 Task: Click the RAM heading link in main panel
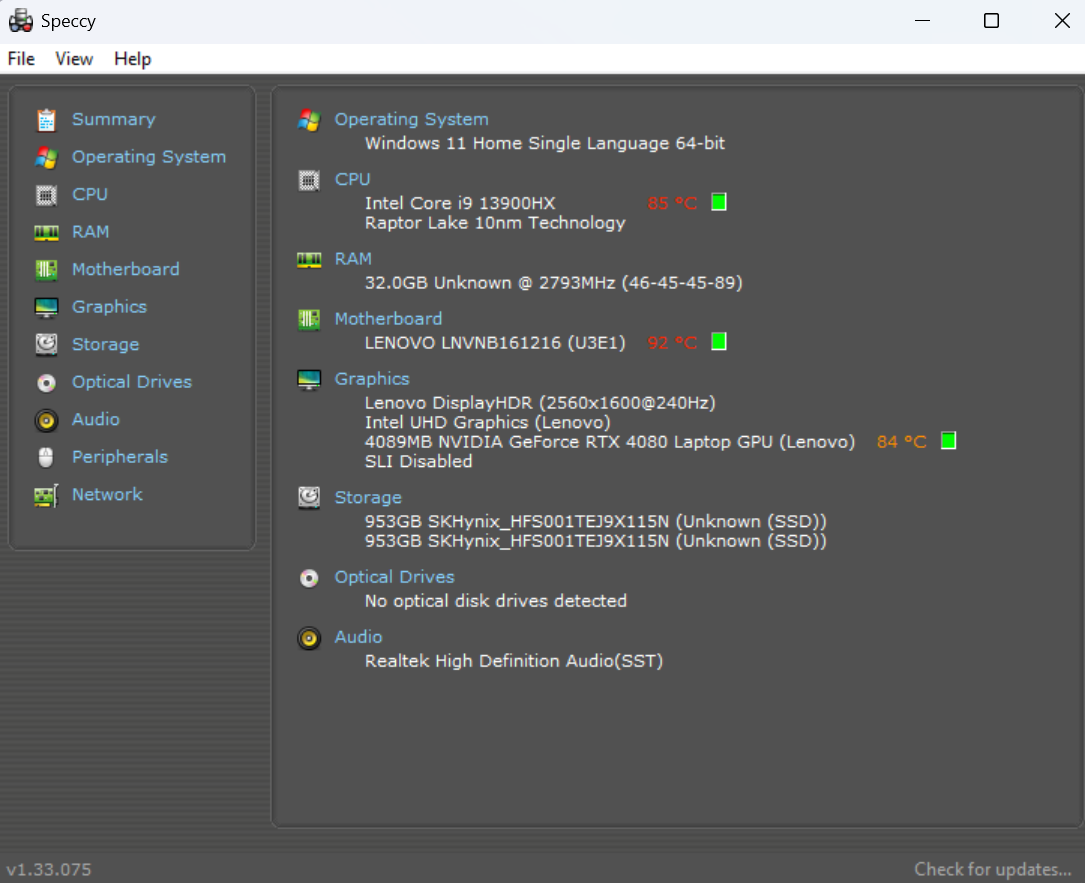[354, 259]
